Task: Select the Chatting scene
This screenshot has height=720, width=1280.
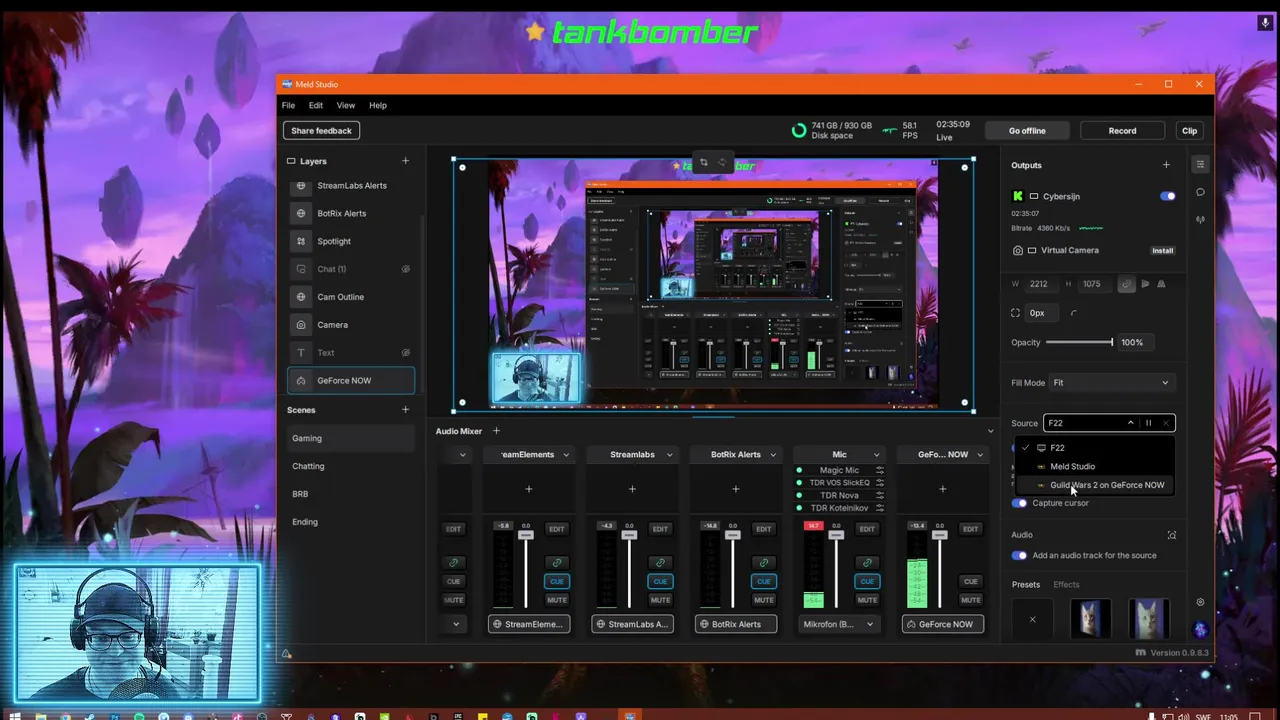Action: coord(350,466)
